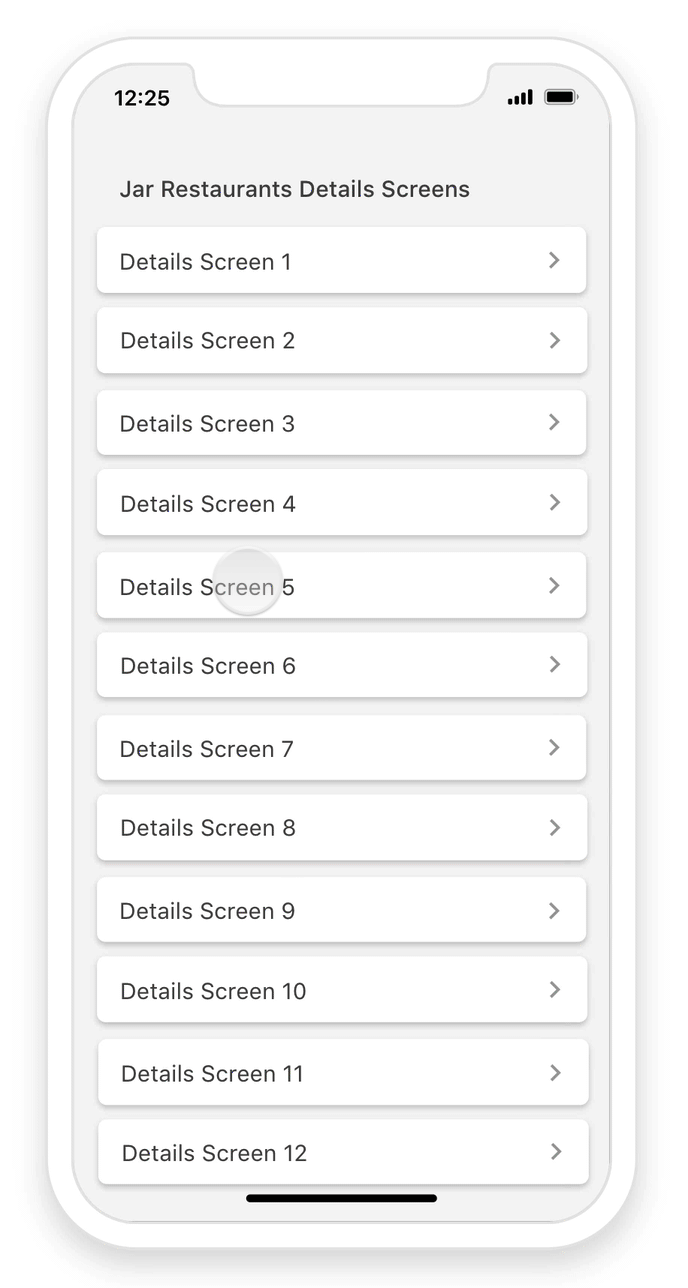Tap the battery status icon

click(x=560, y=97)
